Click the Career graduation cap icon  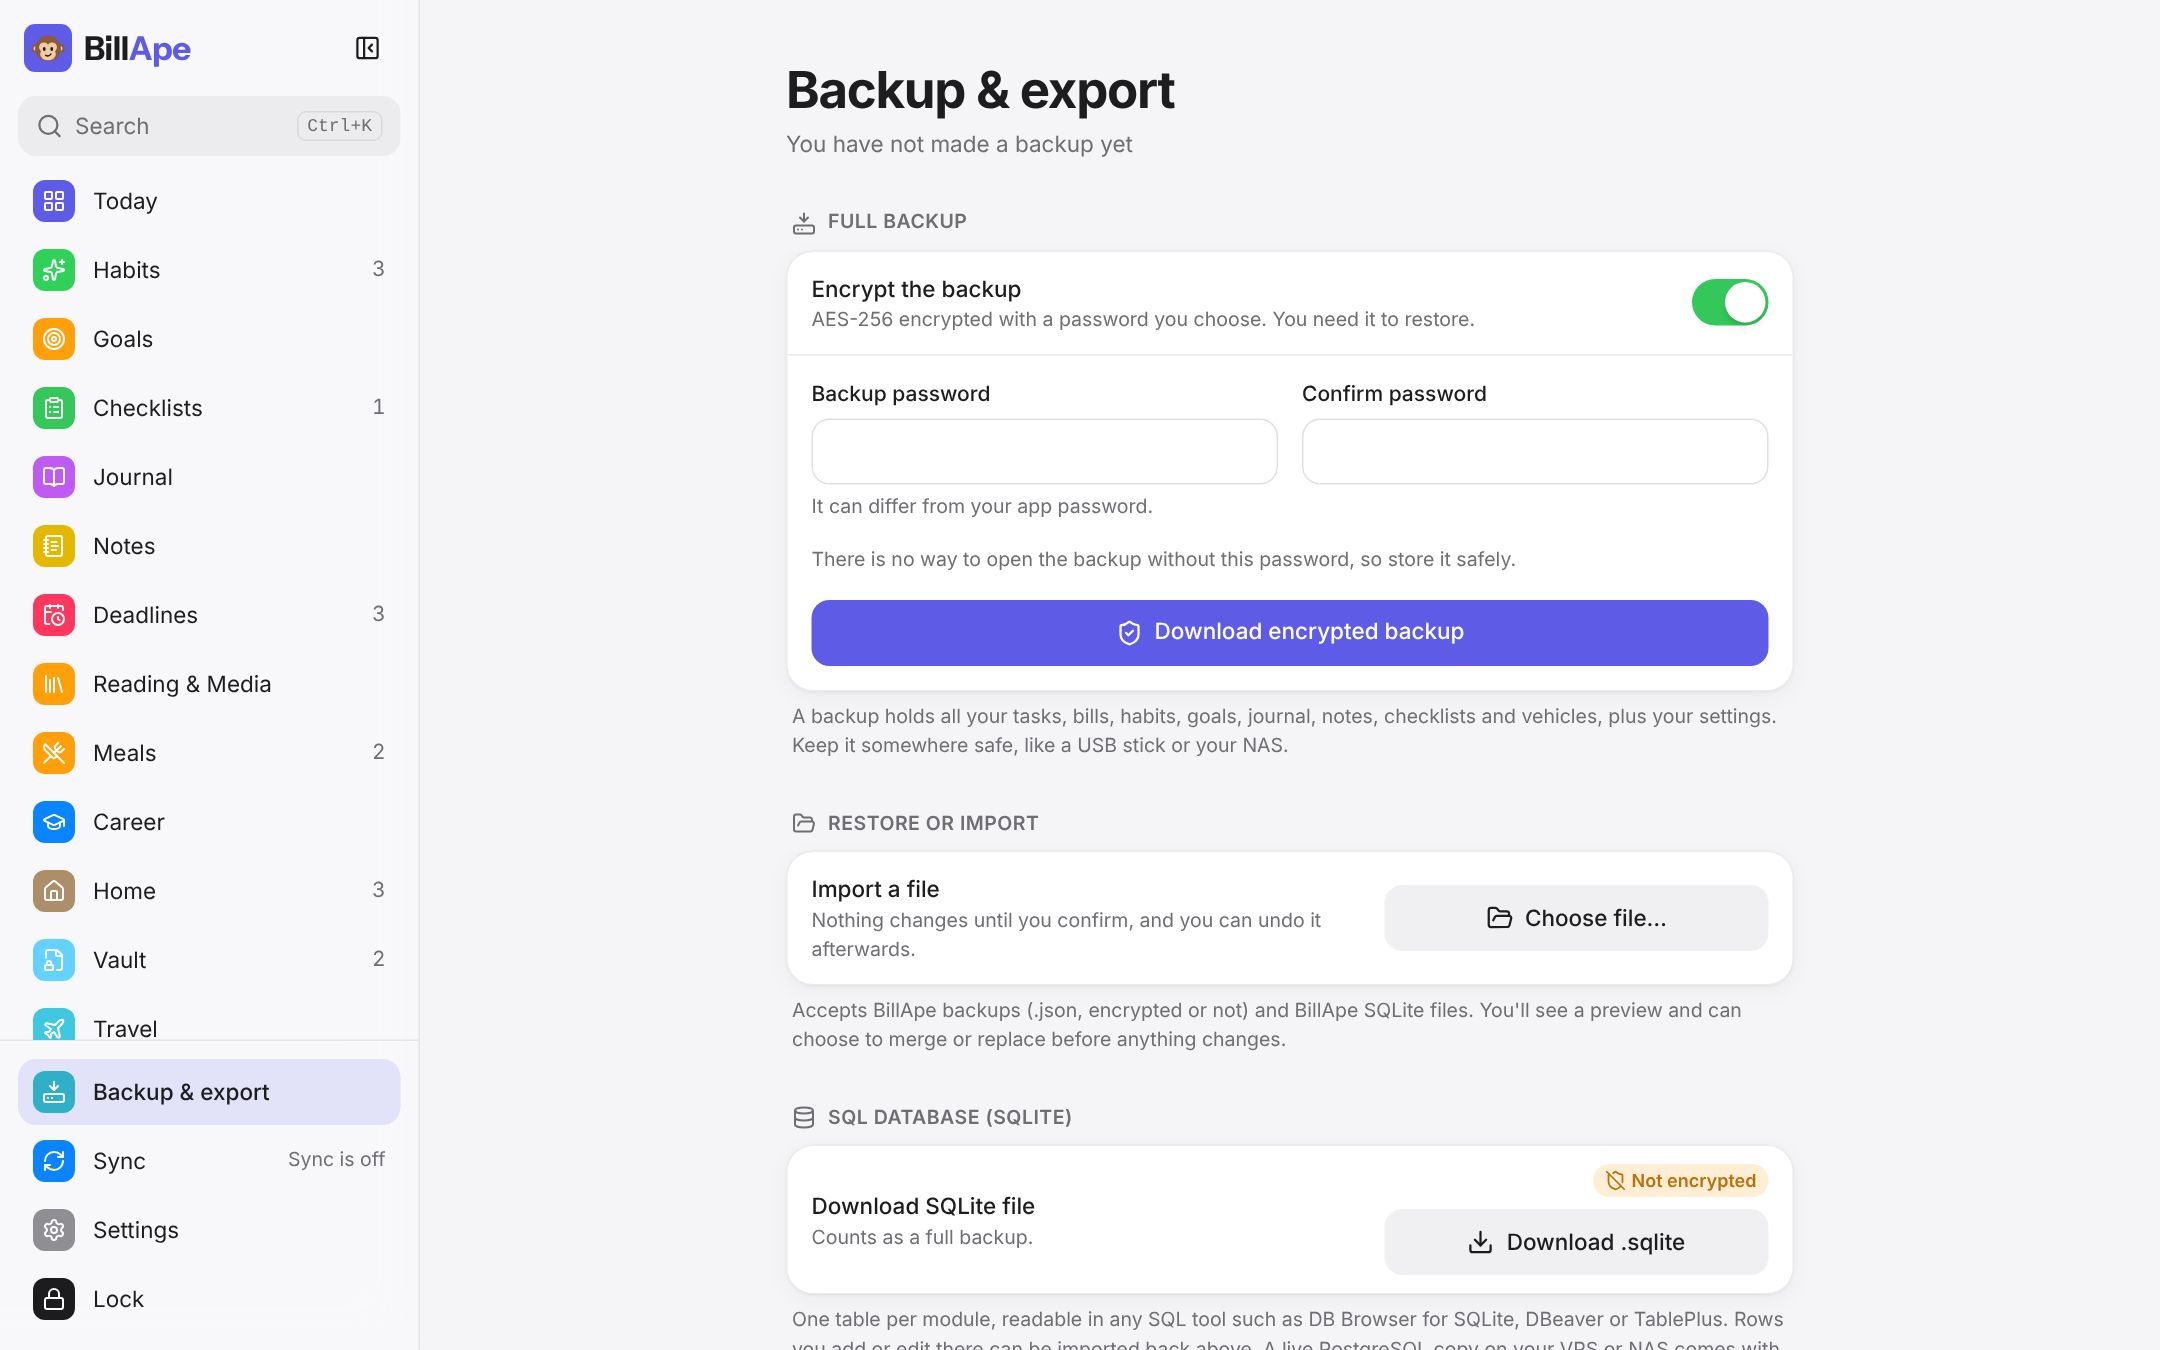click(54, 822)
